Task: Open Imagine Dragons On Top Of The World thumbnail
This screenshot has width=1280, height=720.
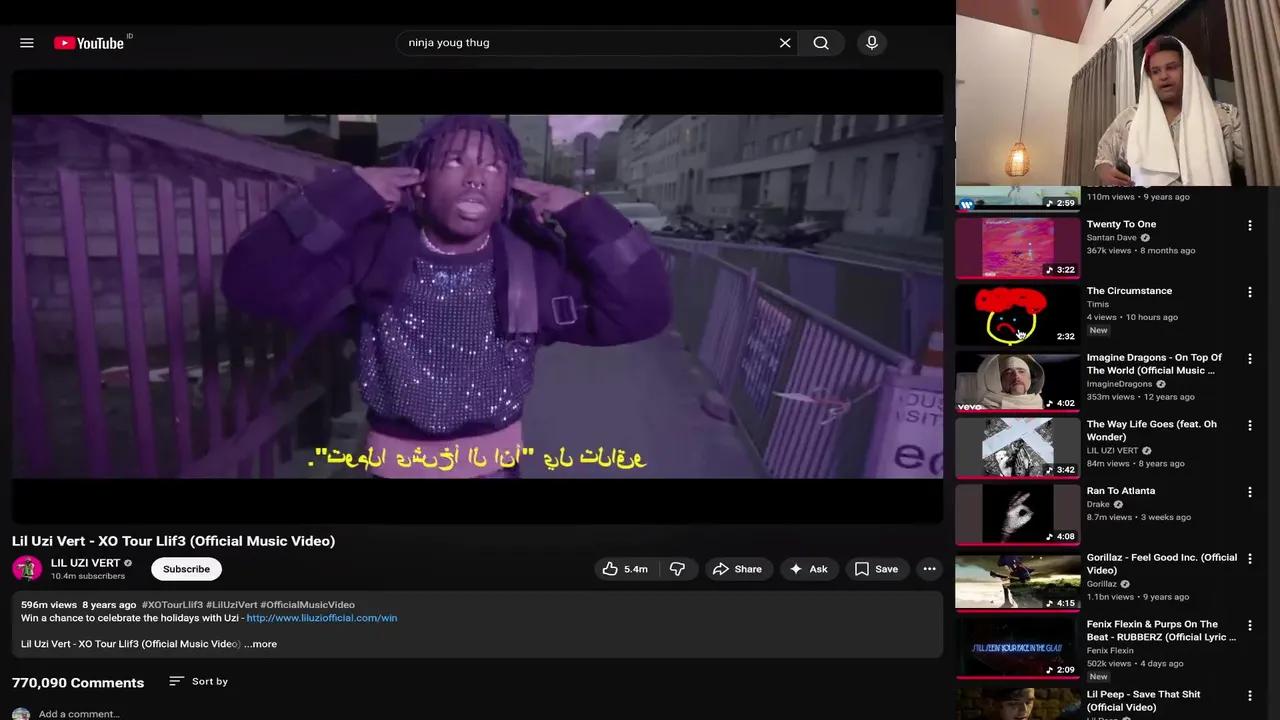Action: click(1017, 381)
